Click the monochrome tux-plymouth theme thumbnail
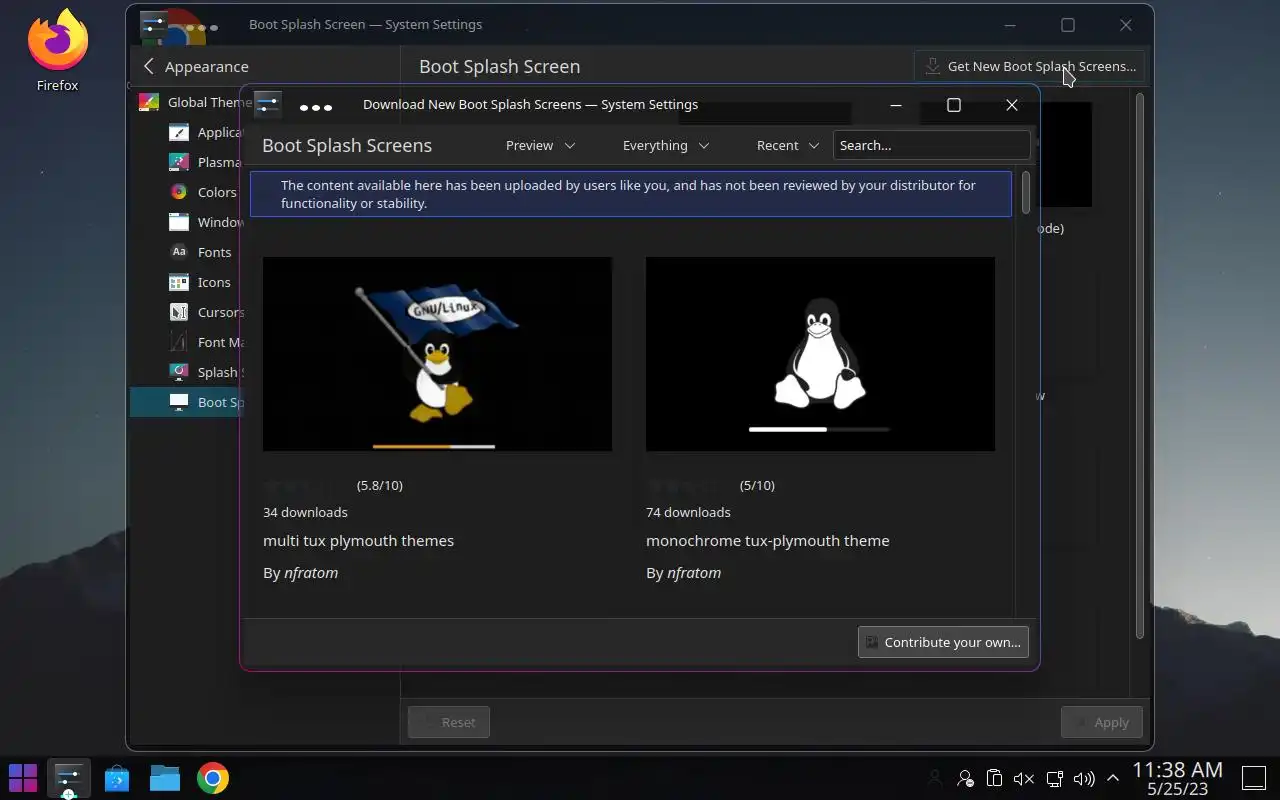The width and height of the screenshot is (1280, 800). (820, 354)
